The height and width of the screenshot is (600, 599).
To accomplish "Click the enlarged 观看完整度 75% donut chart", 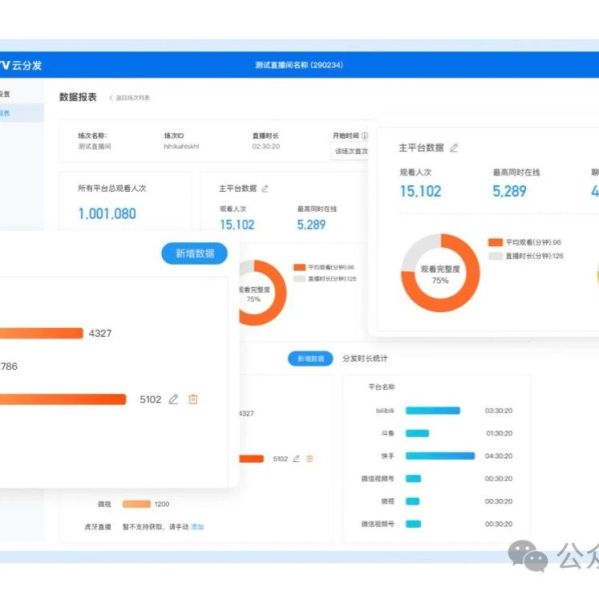I will [441, 273].
